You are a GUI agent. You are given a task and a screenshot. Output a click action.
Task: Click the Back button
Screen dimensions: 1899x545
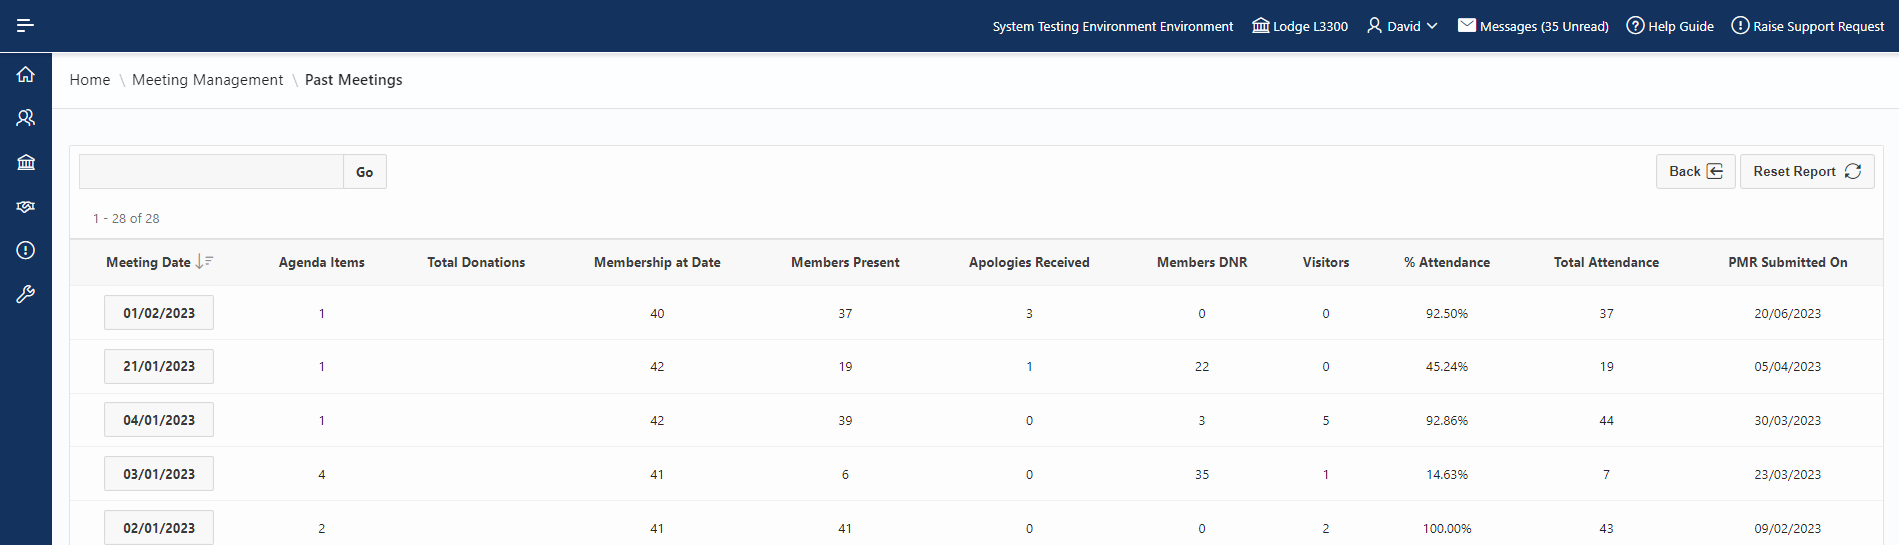coord(1695,172)
